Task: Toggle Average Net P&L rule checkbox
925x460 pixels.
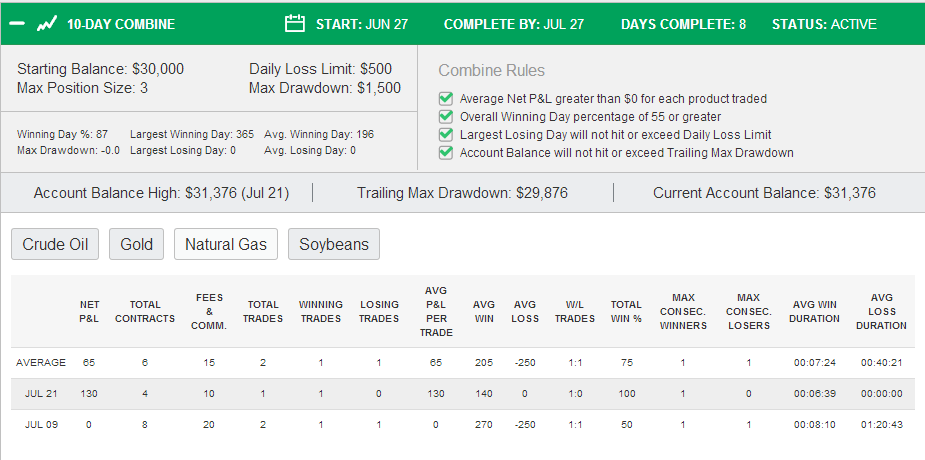Action: (x=446, y=98)
